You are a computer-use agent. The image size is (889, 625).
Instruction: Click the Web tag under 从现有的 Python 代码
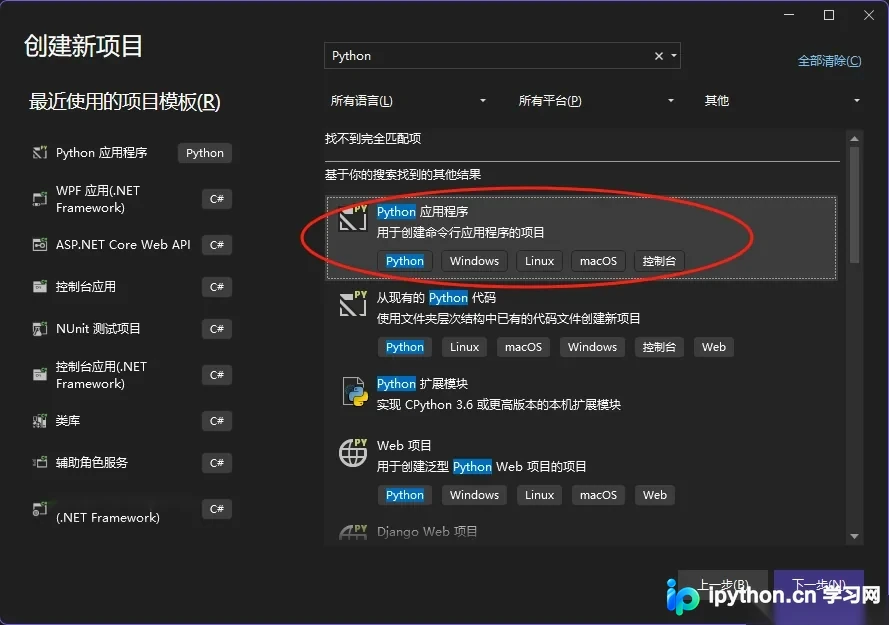pyautogui.click(x=714, y=347)
